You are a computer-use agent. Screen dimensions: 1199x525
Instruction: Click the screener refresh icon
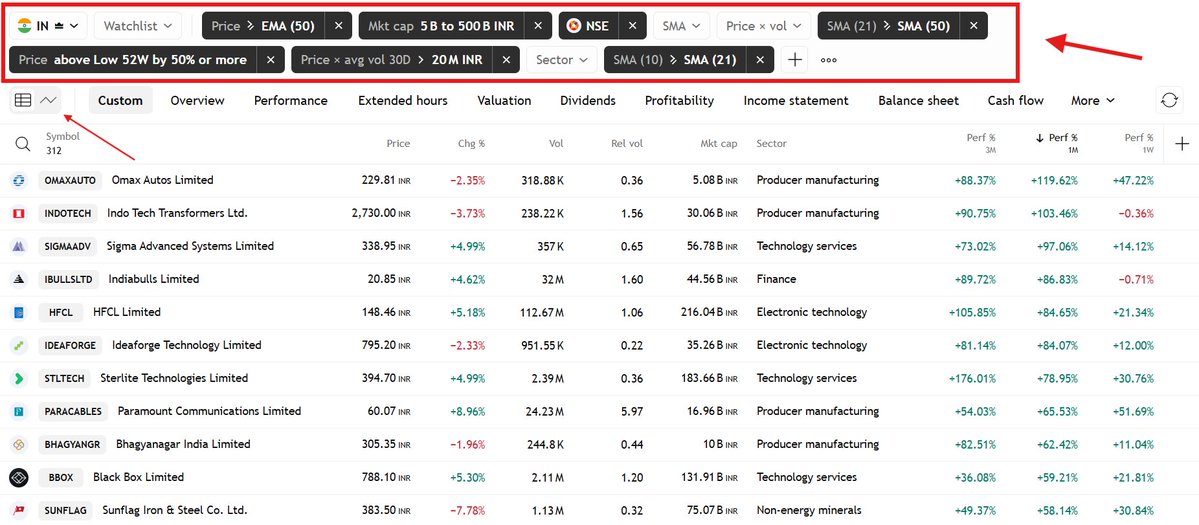click(x=1169, y=100)
